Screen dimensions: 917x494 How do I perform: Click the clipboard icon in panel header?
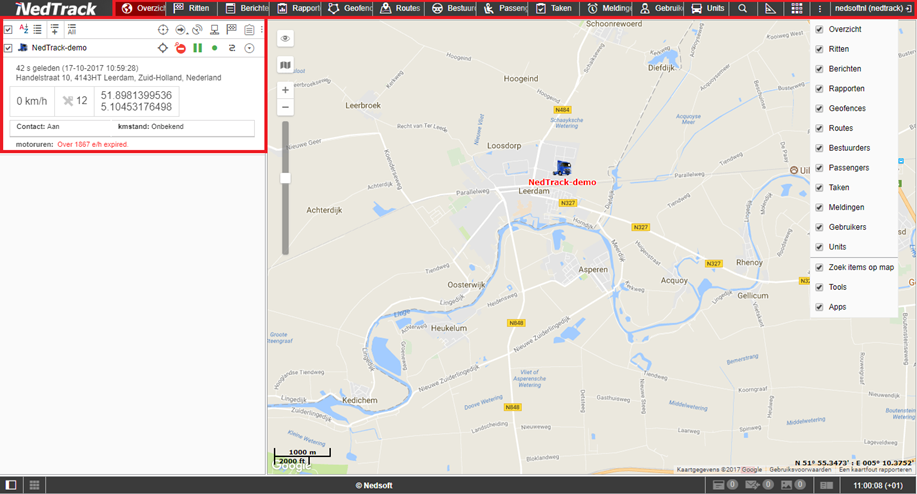[249, 30]
